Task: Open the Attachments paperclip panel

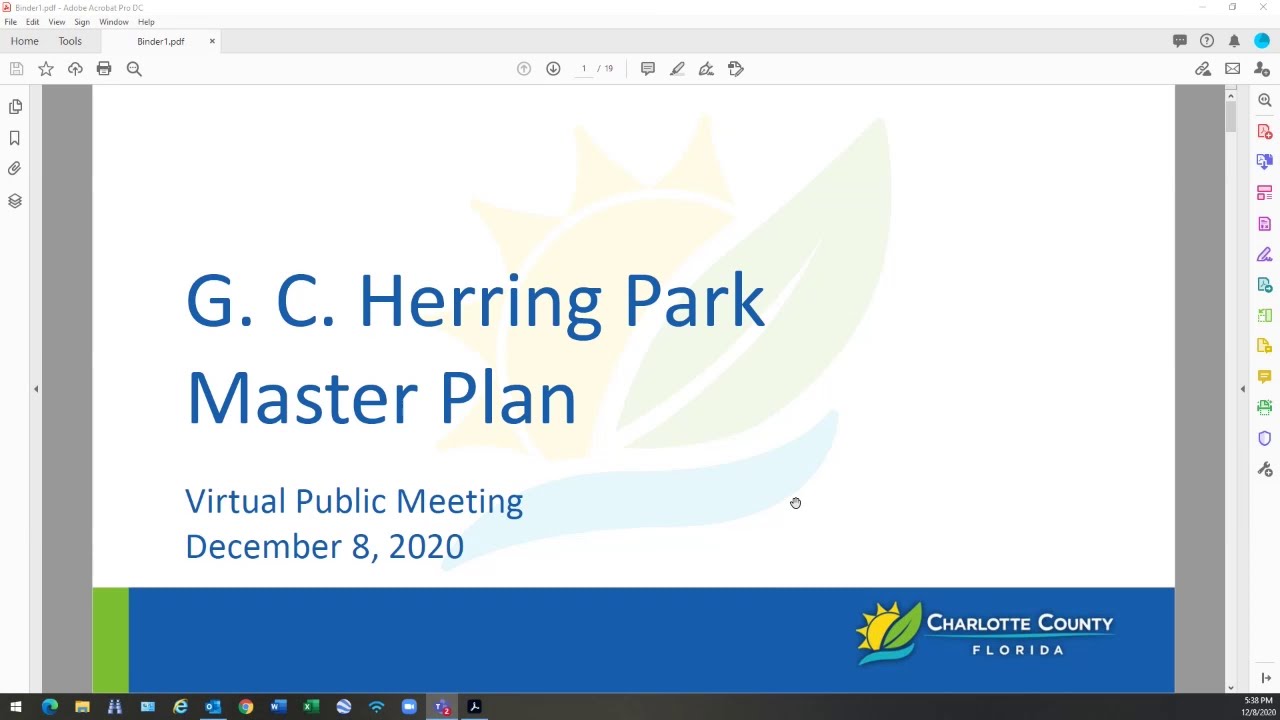Action: pyautogui.click(x=15, y=169)
